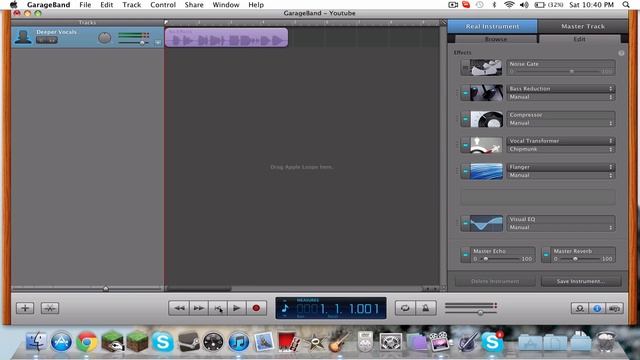Select the Deeper Vocals track instrument icon

point(23,37)
